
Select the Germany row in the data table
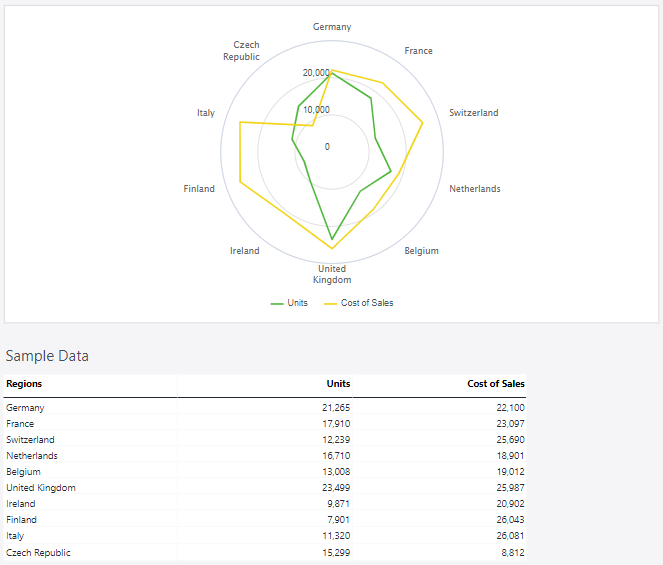coord(25,408)
